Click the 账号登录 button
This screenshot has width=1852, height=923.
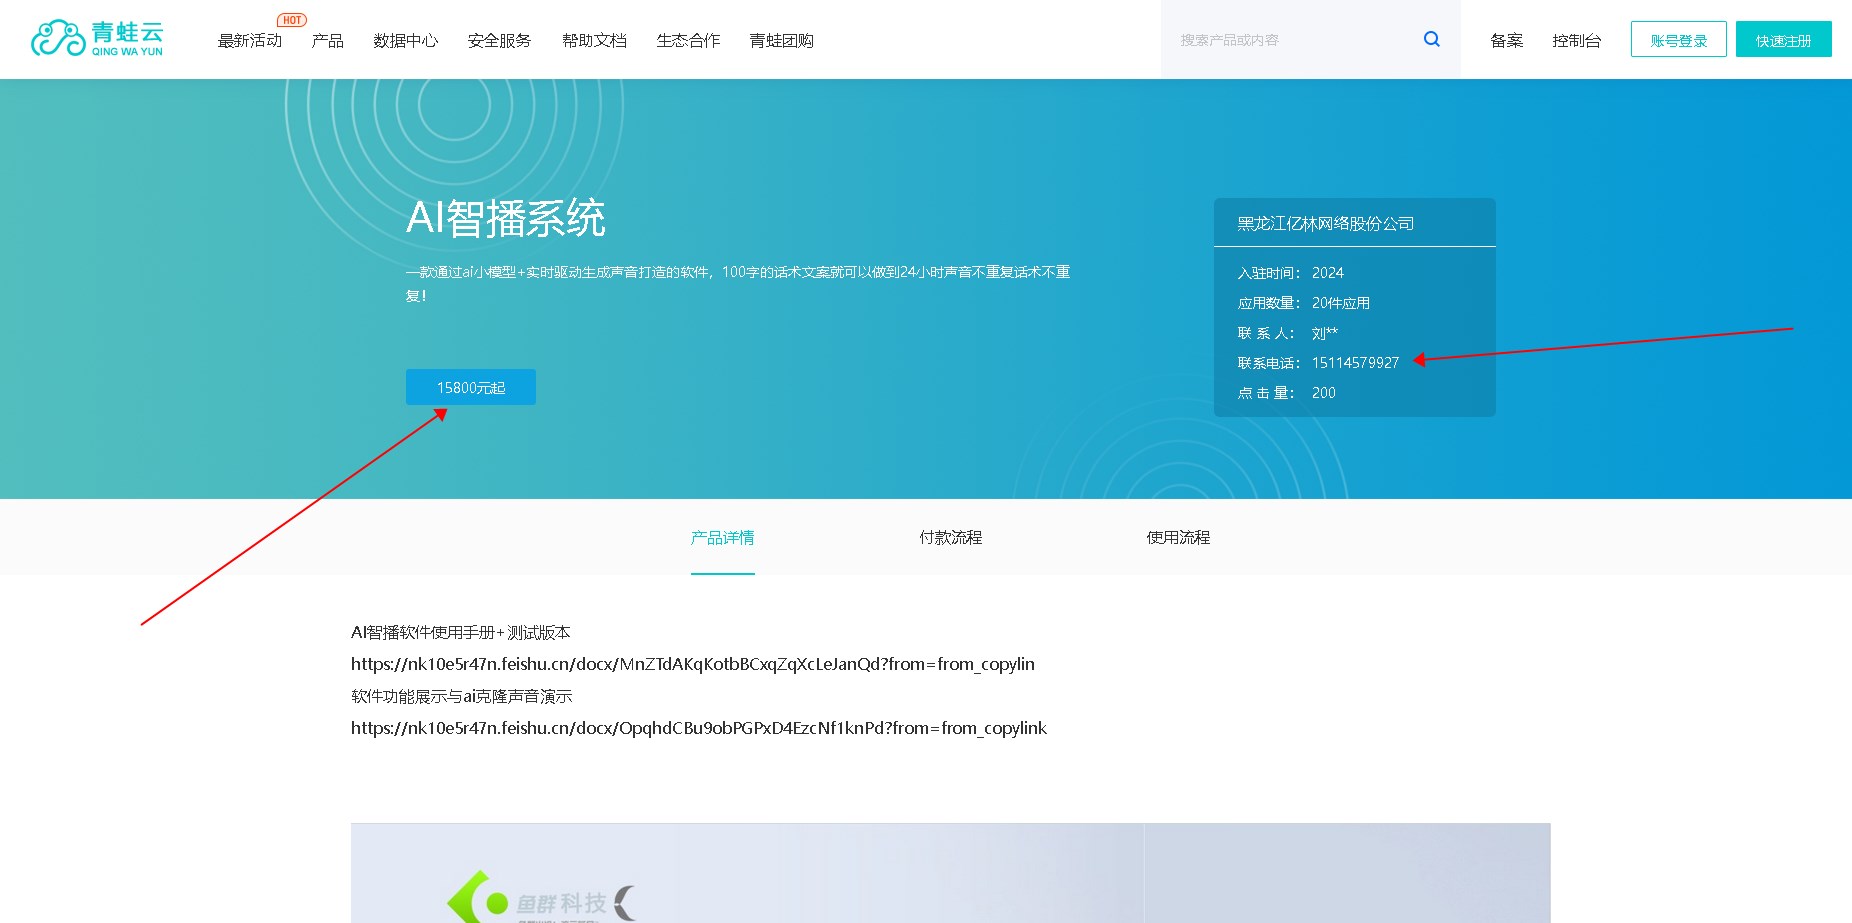(1678, 39)
